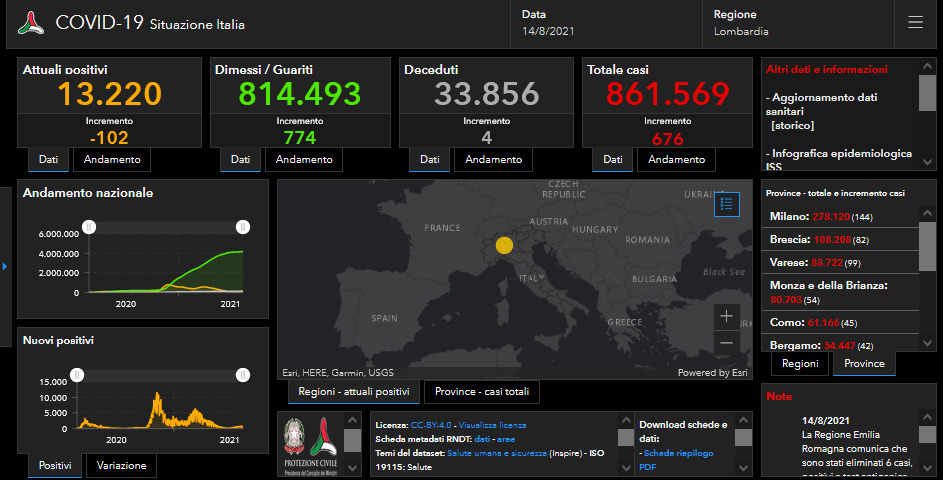943x480 pixels.
Task: Switch to Andamento tab under Attuali positivi
Action: pyautogui.click(x=112, y=159)
